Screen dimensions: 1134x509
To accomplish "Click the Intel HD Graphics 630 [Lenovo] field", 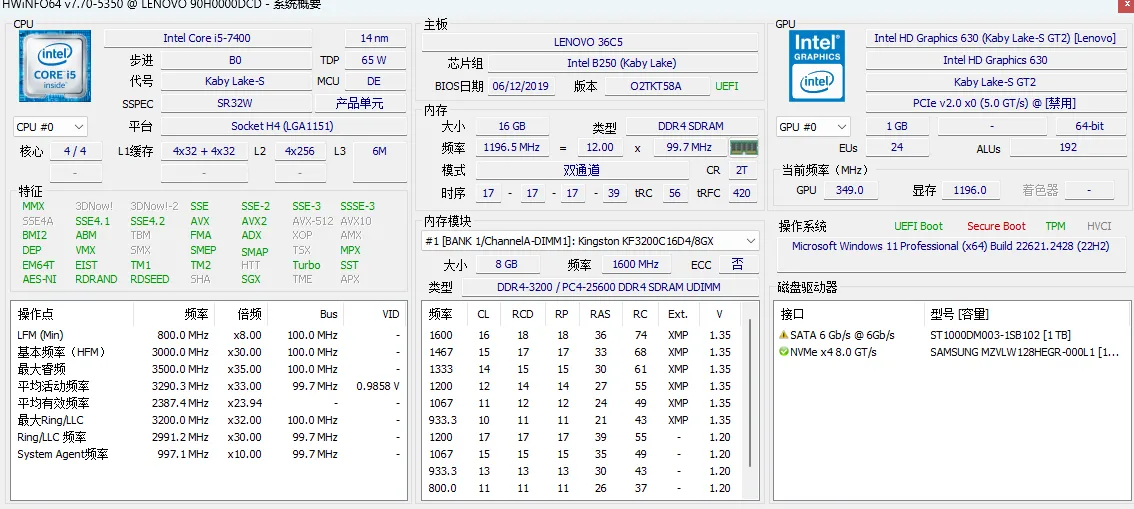I will [994, 38].
